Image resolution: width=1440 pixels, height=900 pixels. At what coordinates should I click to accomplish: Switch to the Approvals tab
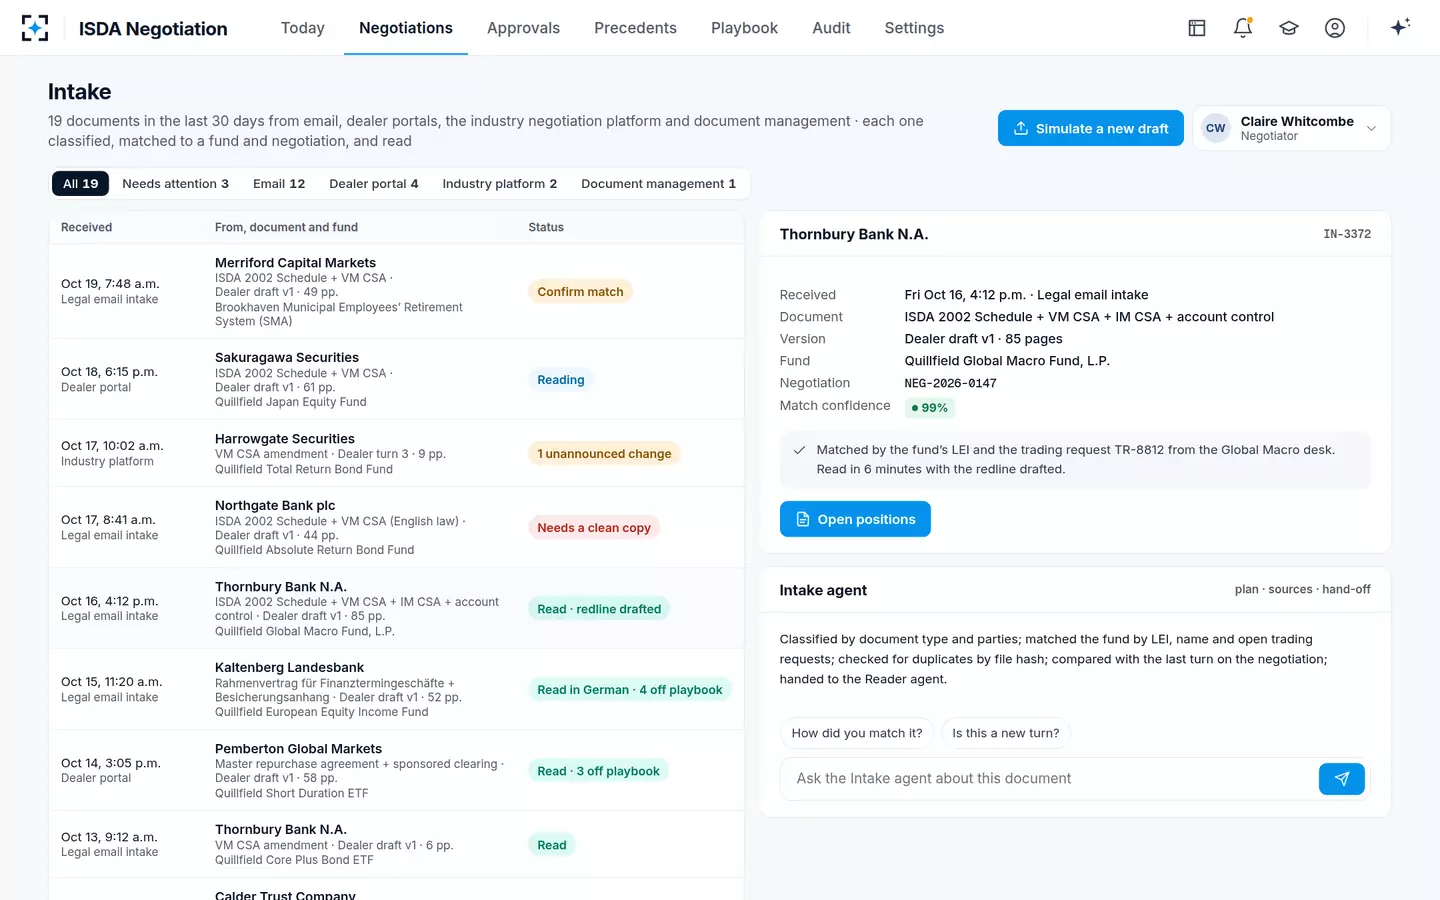523,28
